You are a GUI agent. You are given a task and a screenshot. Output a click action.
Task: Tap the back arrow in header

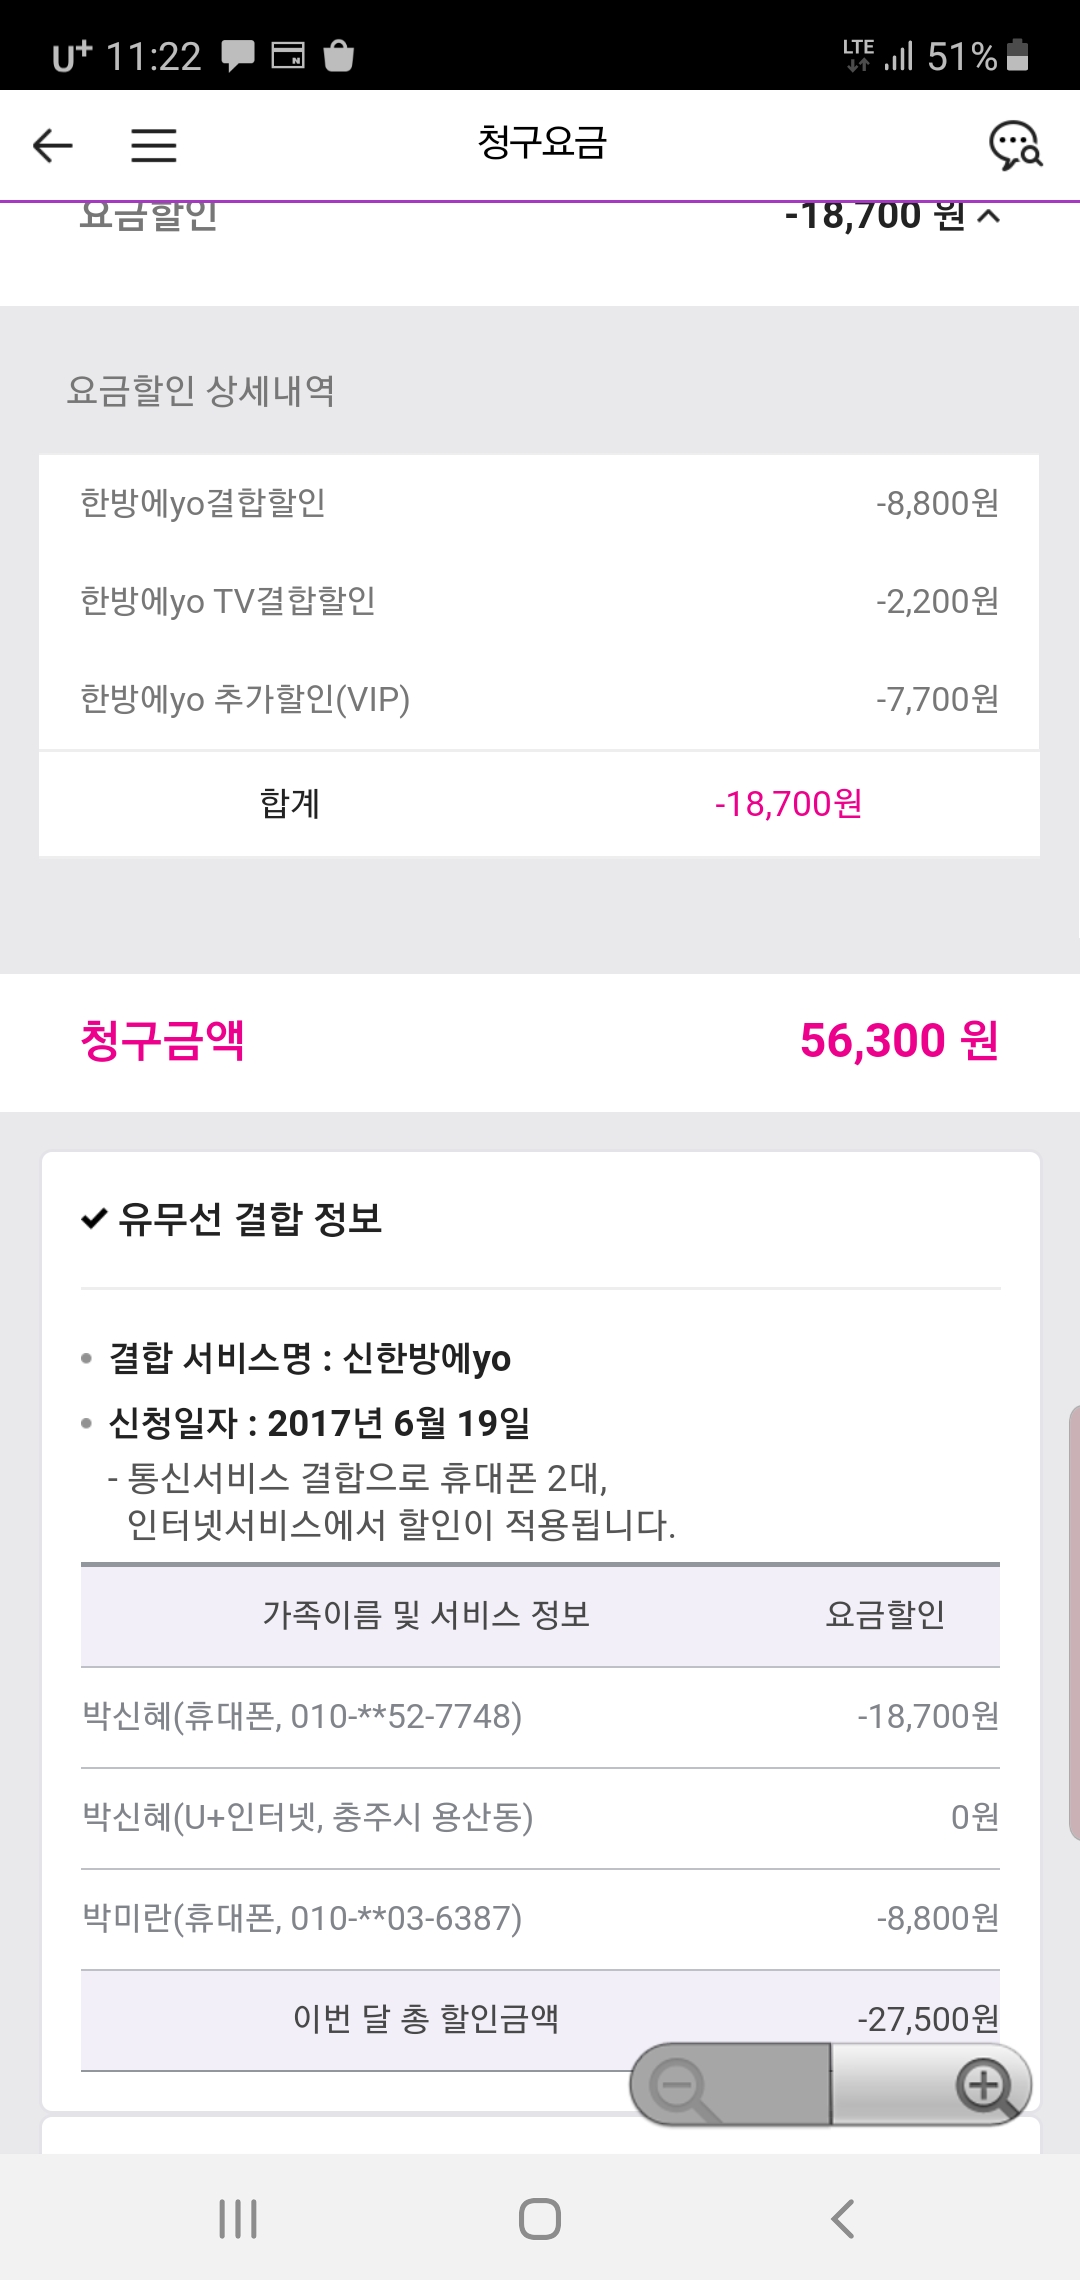click(53, 146)
